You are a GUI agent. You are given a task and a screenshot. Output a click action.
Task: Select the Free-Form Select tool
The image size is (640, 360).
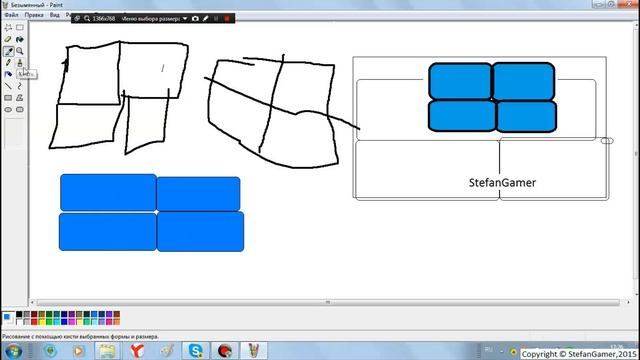point(8,28)
